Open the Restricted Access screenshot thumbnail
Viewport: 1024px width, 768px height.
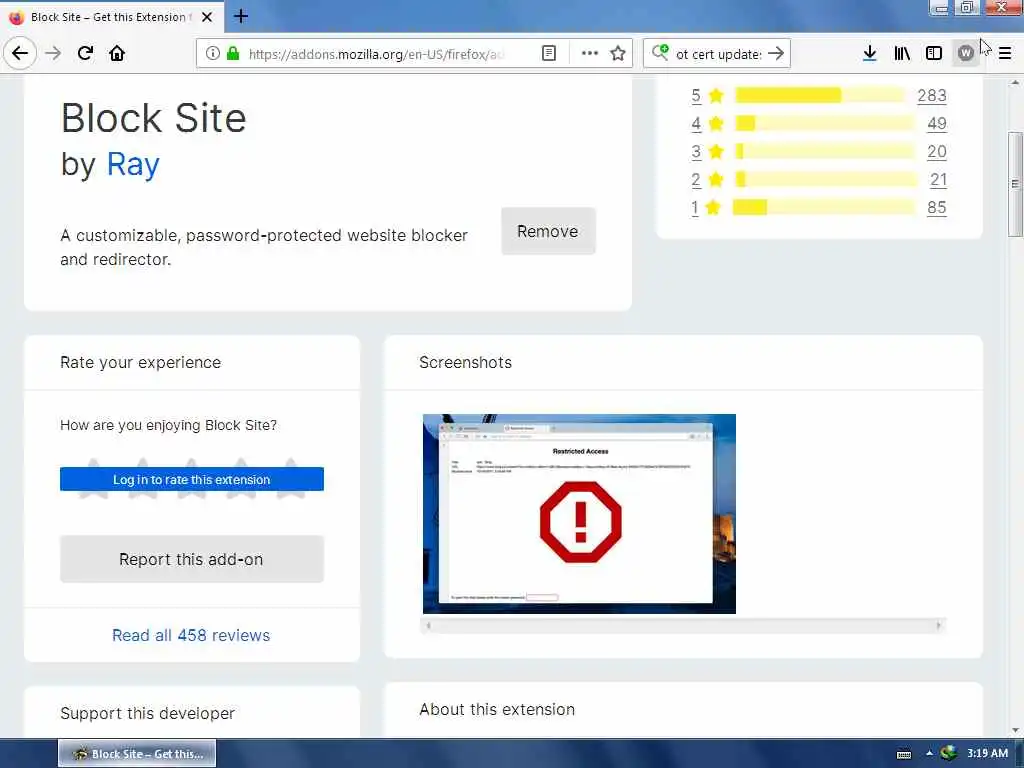point(579,514)
